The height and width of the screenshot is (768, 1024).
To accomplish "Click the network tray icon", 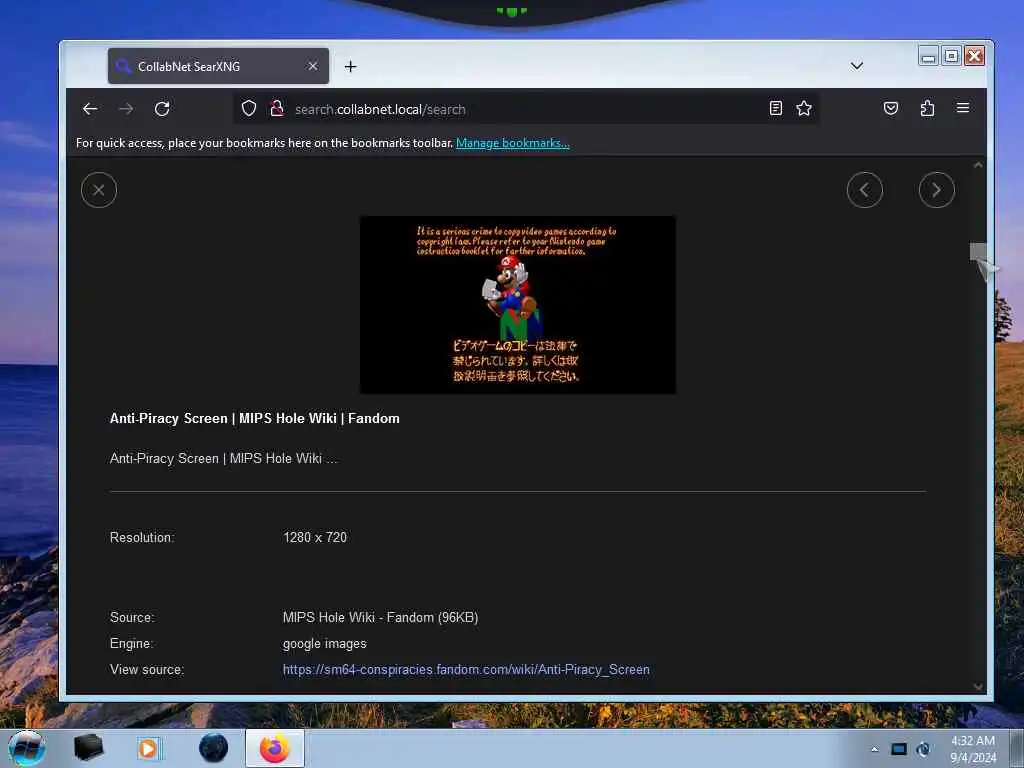I will click(x=923, y=749).
